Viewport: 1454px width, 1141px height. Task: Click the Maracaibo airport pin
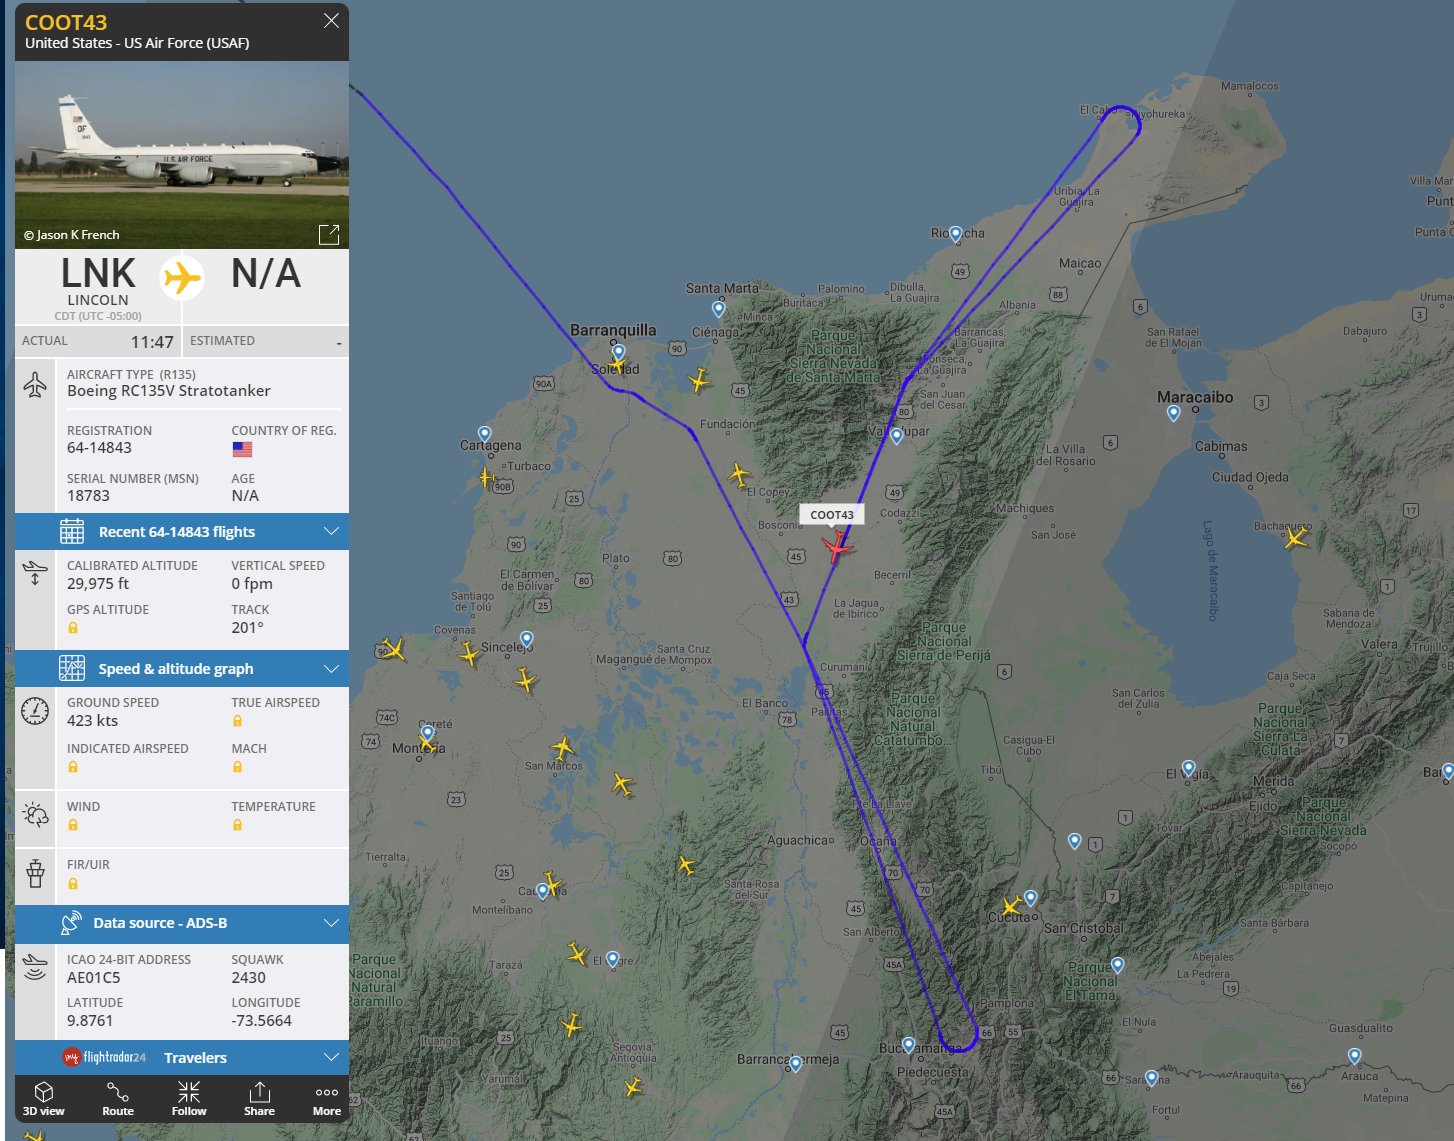(x=1174, y=413)
